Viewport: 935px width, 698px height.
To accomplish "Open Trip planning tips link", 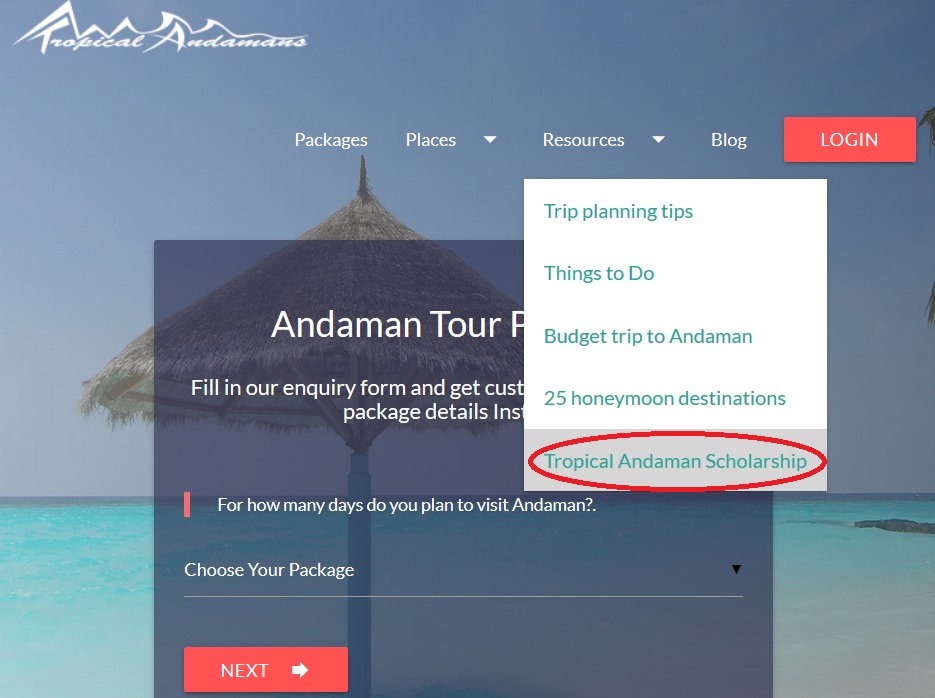I will point(618,212).
